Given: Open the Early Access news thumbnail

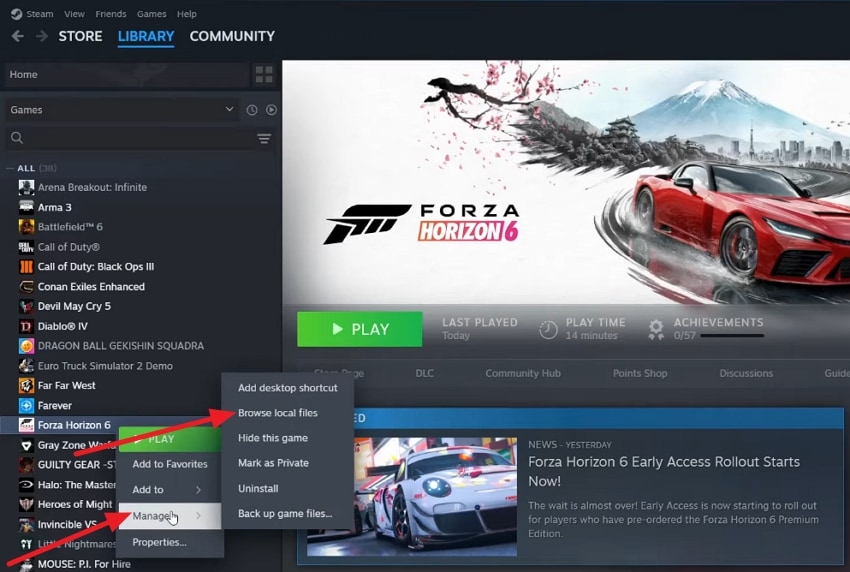Looking at the screenshot, I should (x=412, y=497).
